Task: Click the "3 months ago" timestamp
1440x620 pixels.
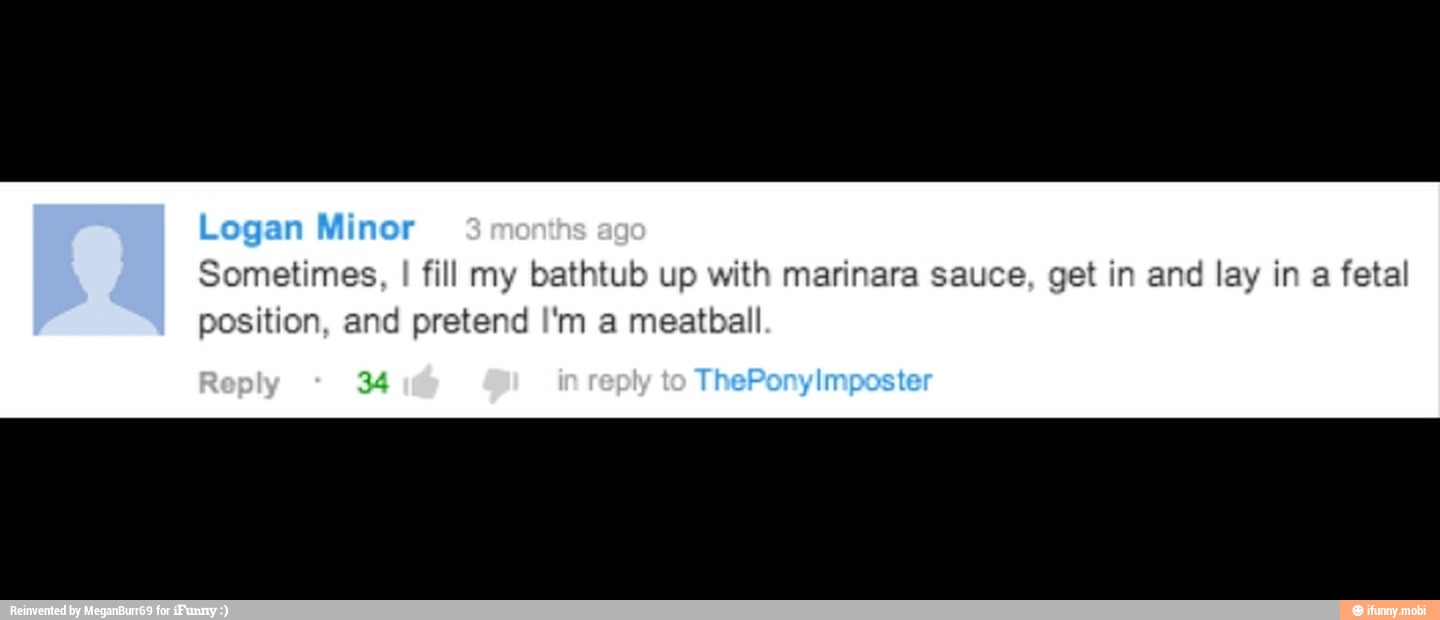Action: [555, 229]
